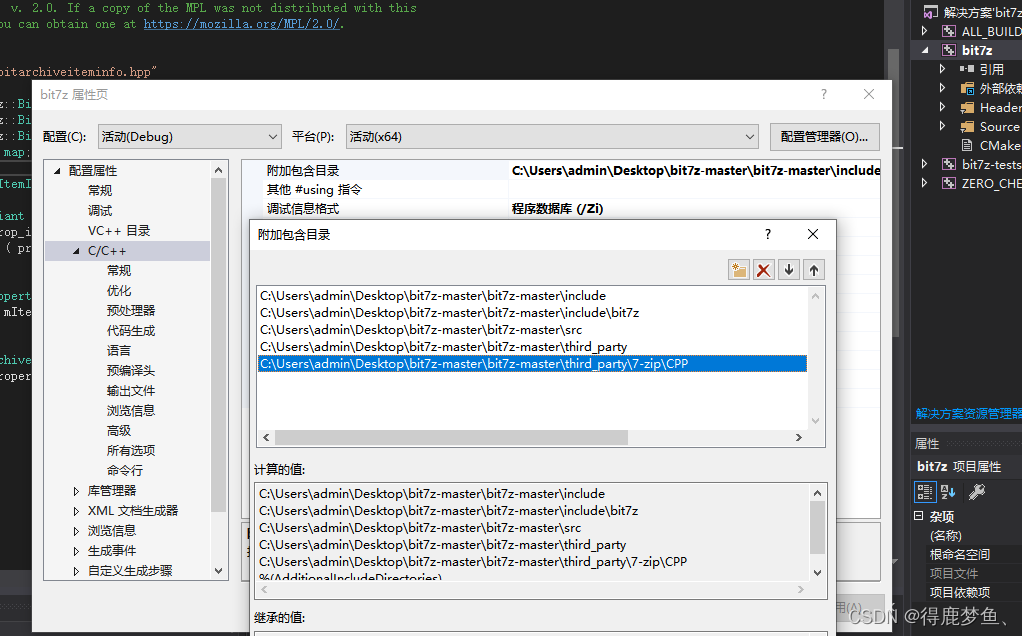Select 语言 under C/C++
Screen dimensions: 1022x636
coord(119,351)
